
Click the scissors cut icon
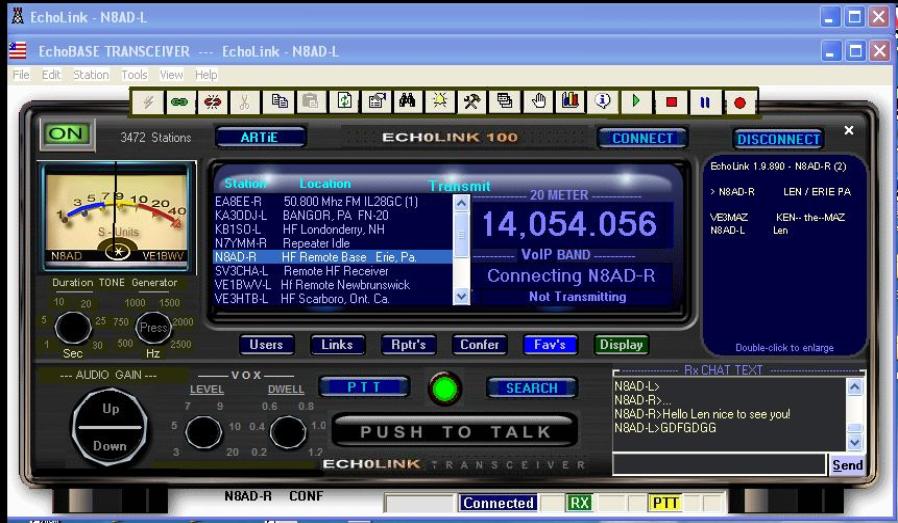245,103
